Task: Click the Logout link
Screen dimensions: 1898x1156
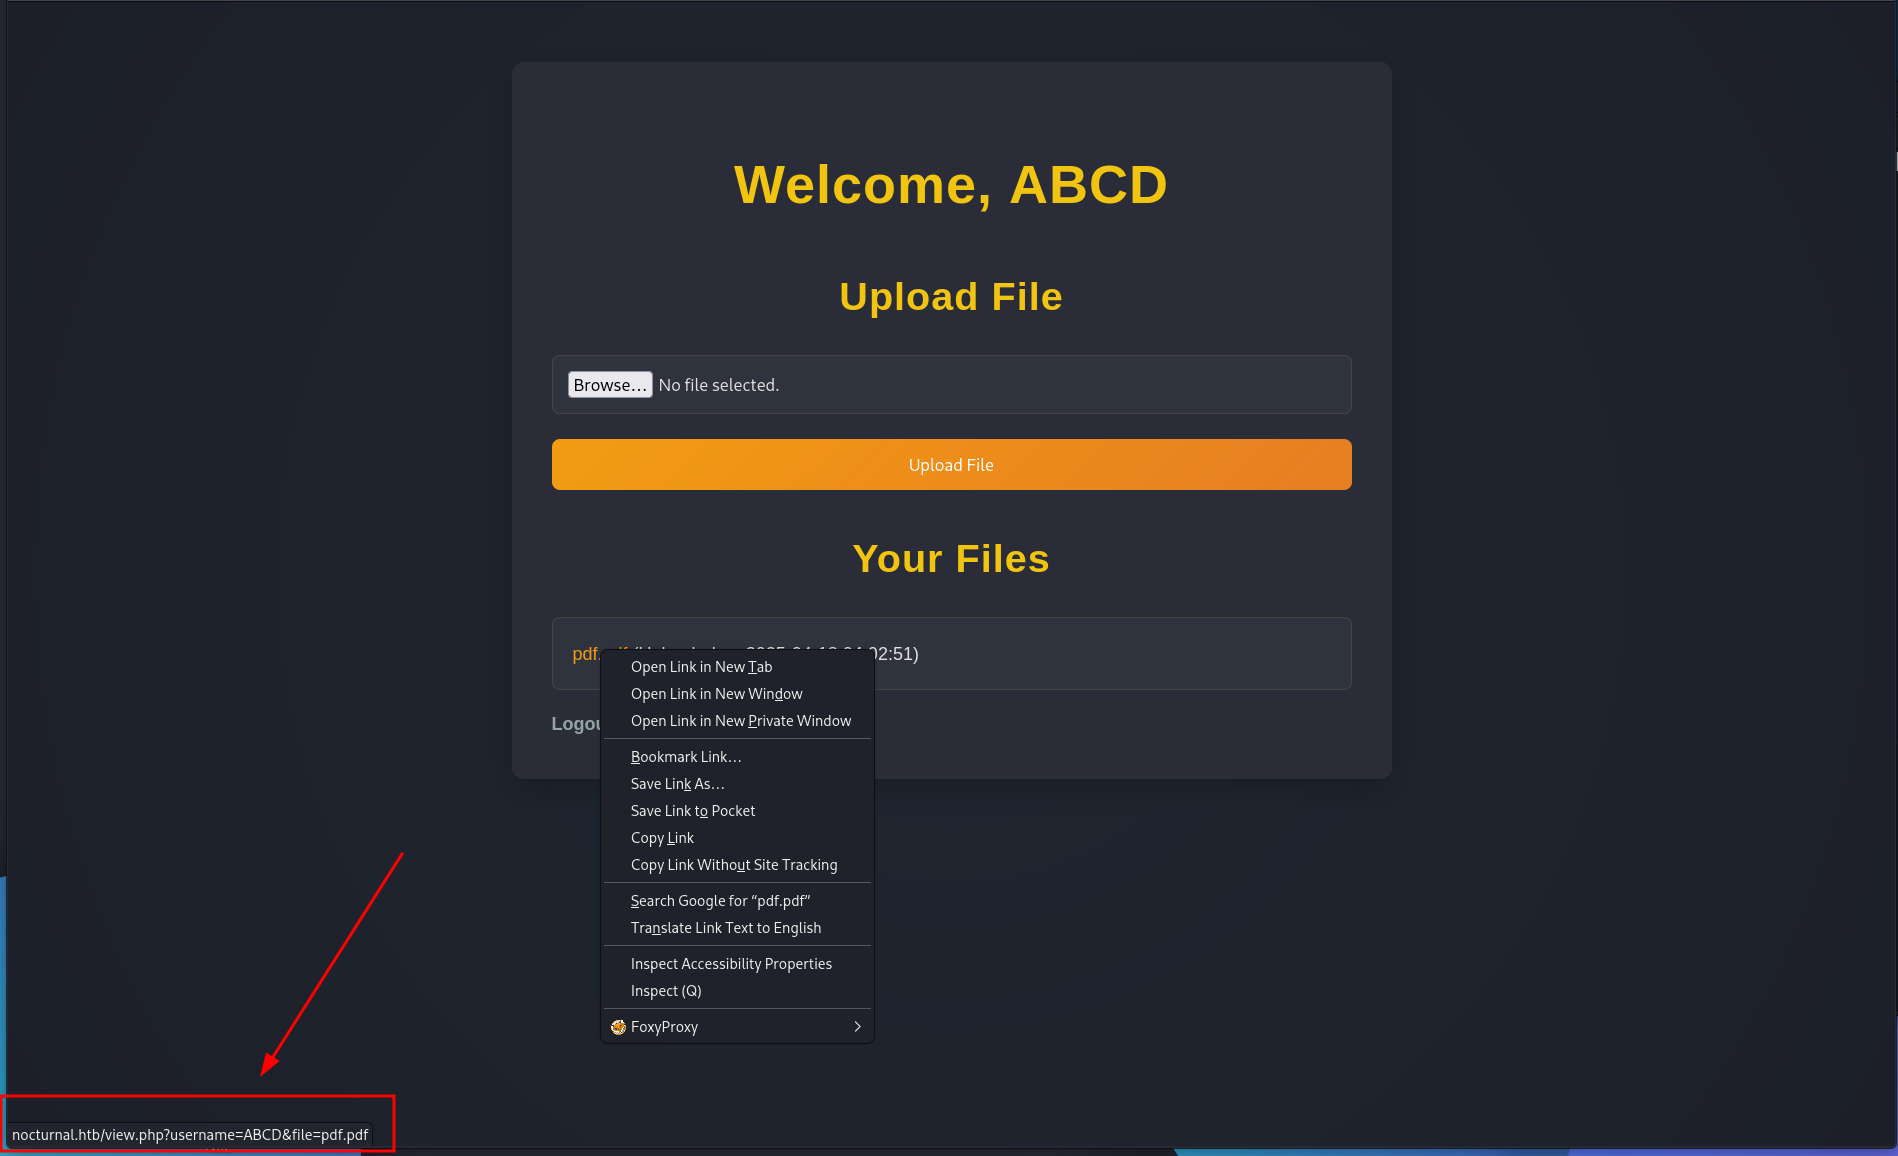Action: (575, 724)
